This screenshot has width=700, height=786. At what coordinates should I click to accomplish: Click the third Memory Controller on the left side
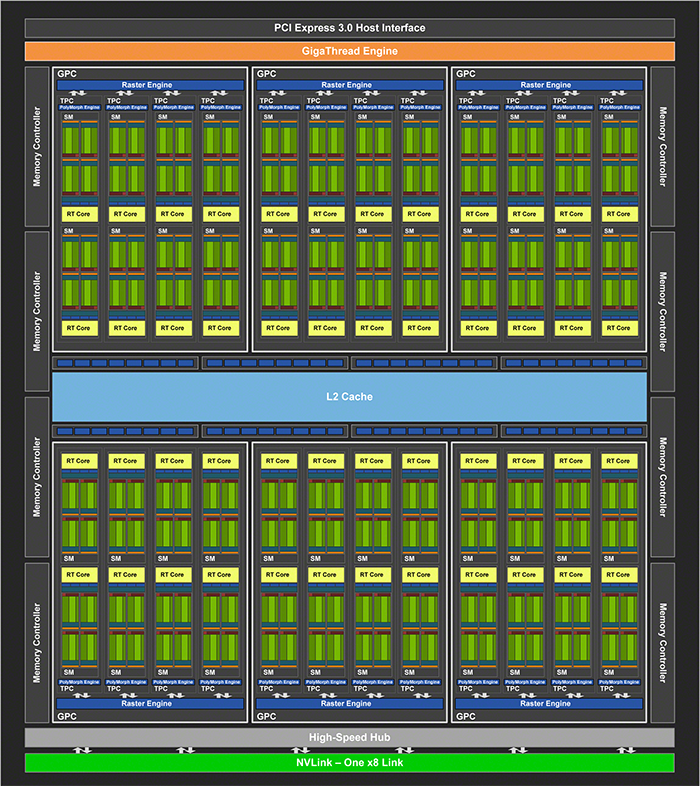pyautogui.click(x=37, y=477)
